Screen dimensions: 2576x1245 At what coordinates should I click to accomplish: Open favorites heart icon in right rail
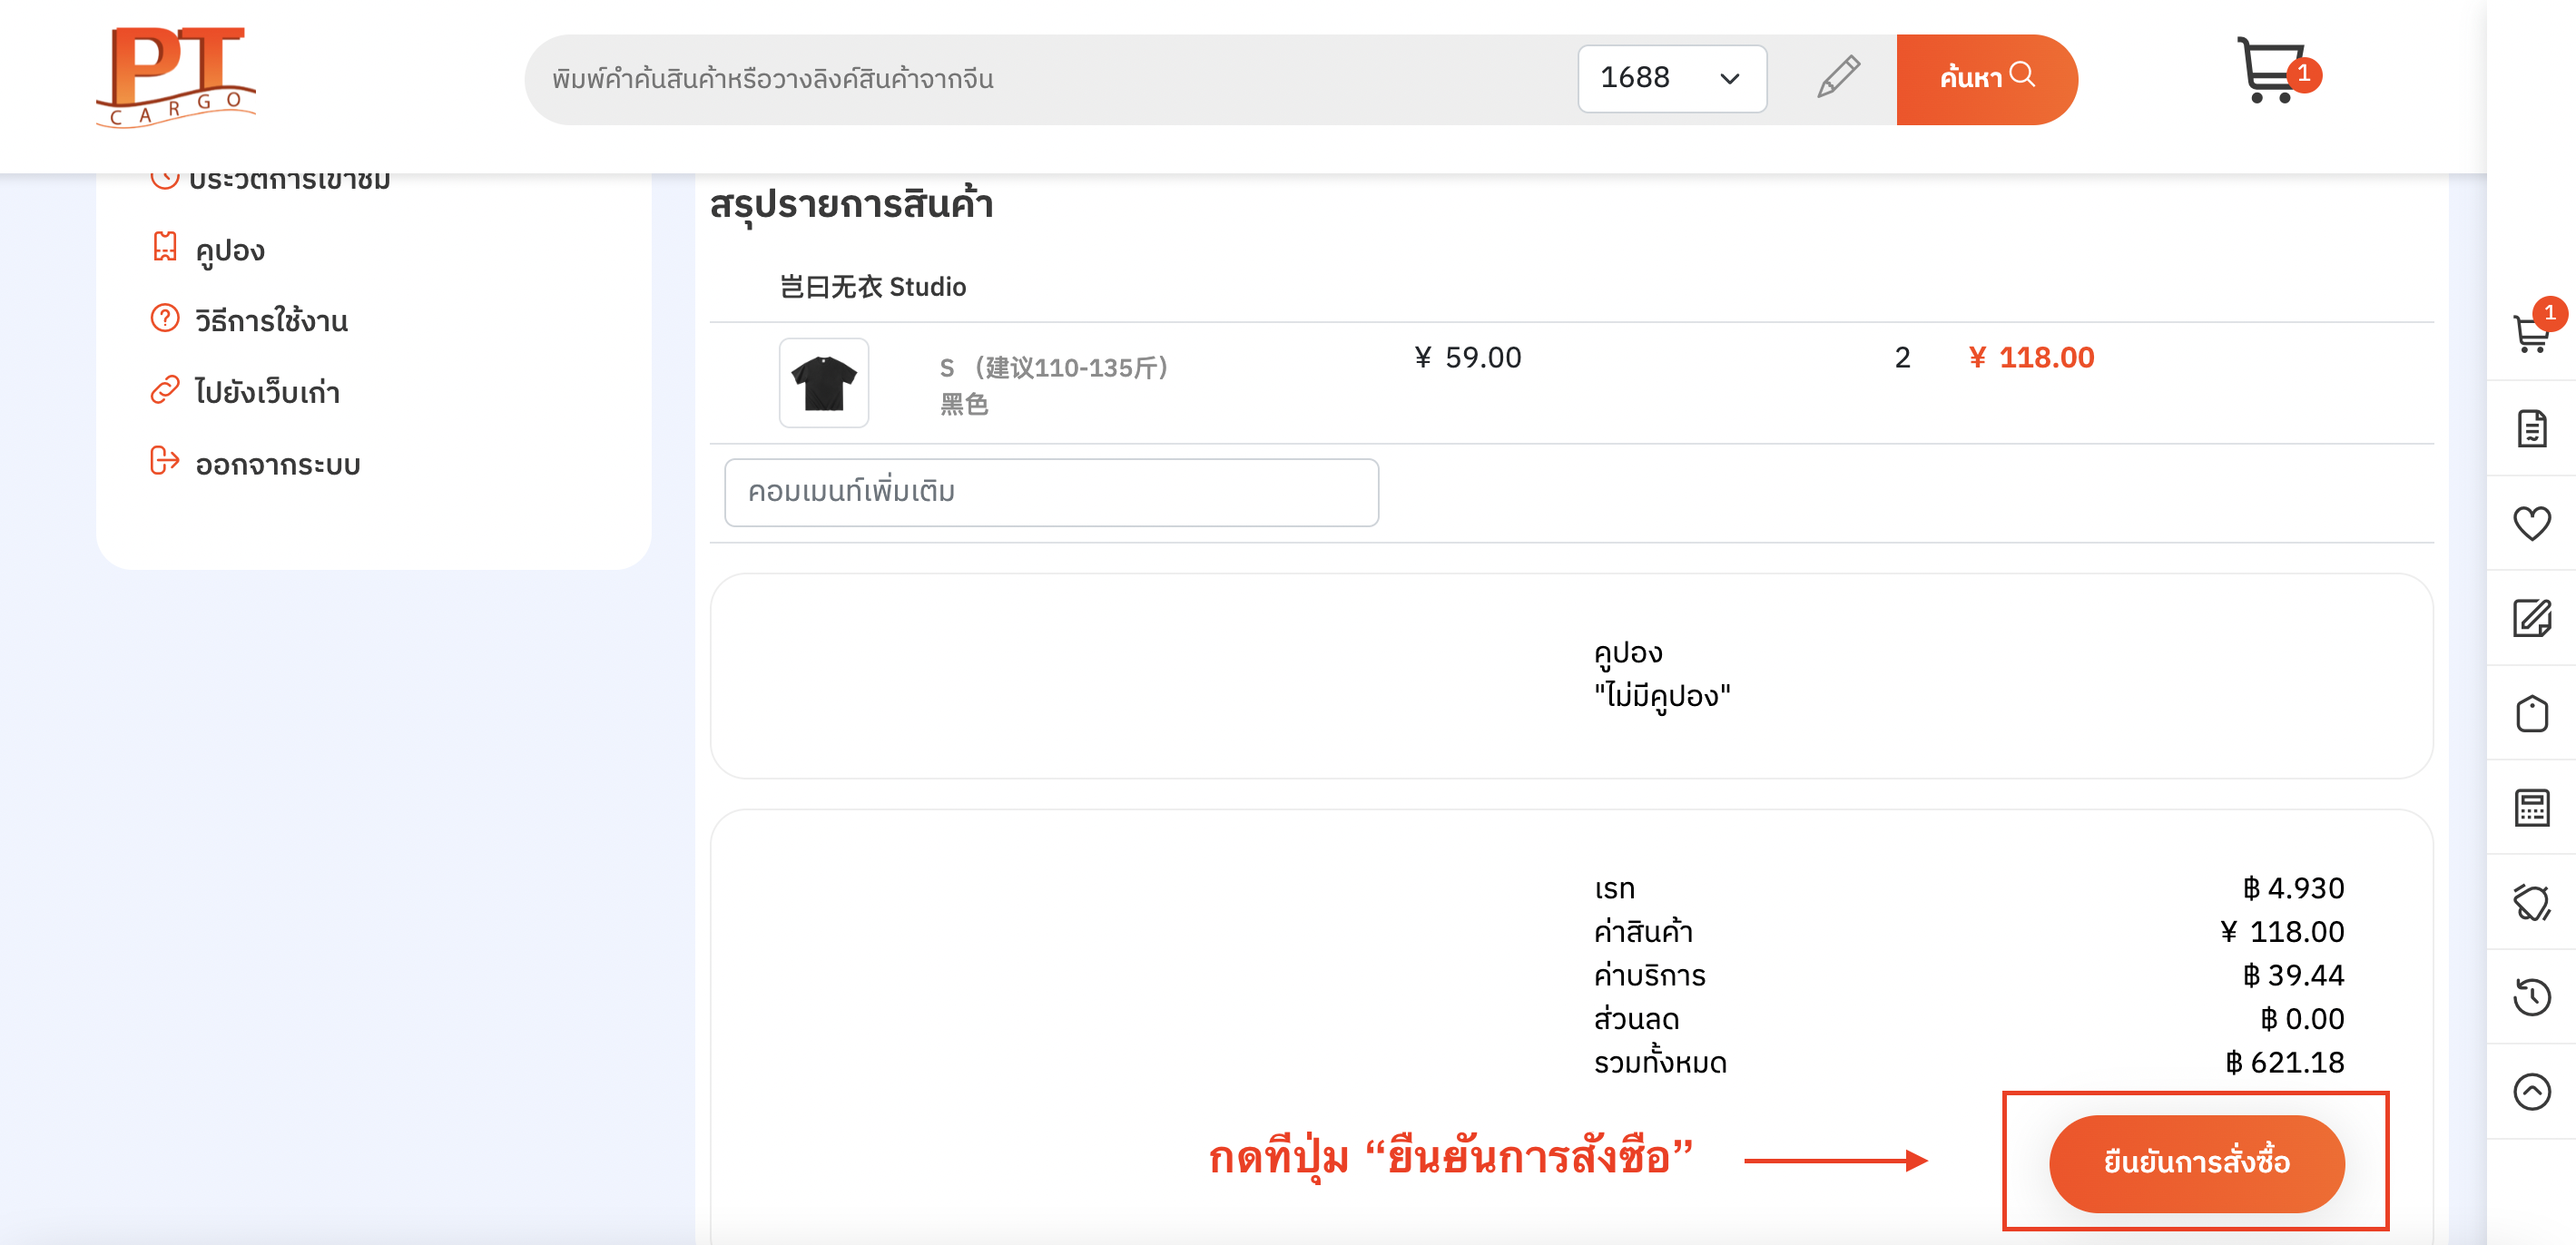point(2531,523)
